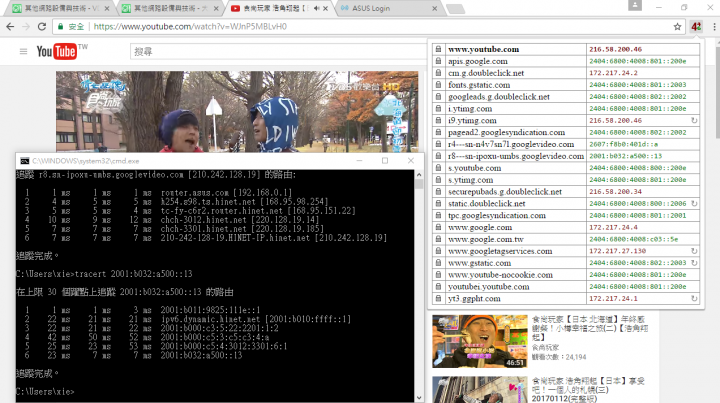
Task: Select the r4---sn-n4v7sn7l.googlevideo.com entry
Action: (x=511, y=144)
